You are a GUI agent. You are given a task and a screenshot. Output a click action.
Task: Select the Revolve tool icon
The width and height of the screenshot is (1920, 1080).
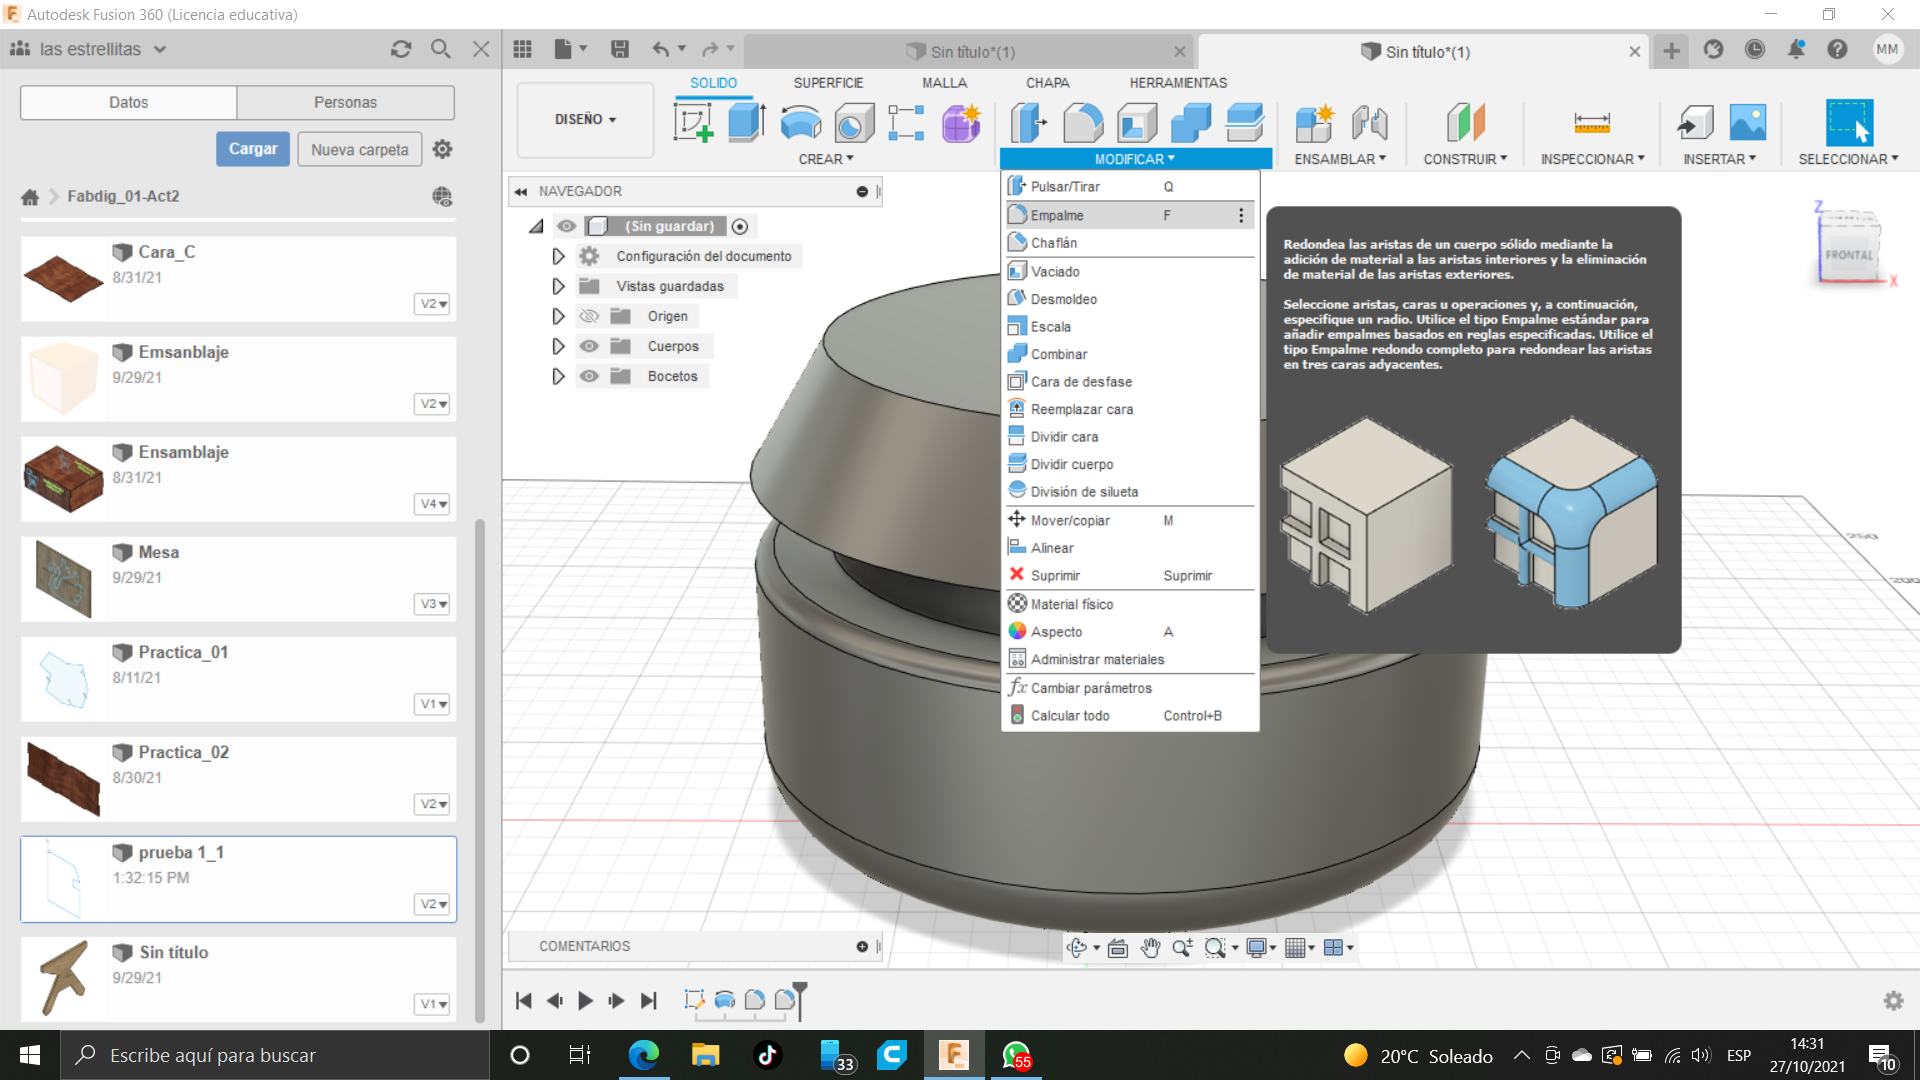800,123
